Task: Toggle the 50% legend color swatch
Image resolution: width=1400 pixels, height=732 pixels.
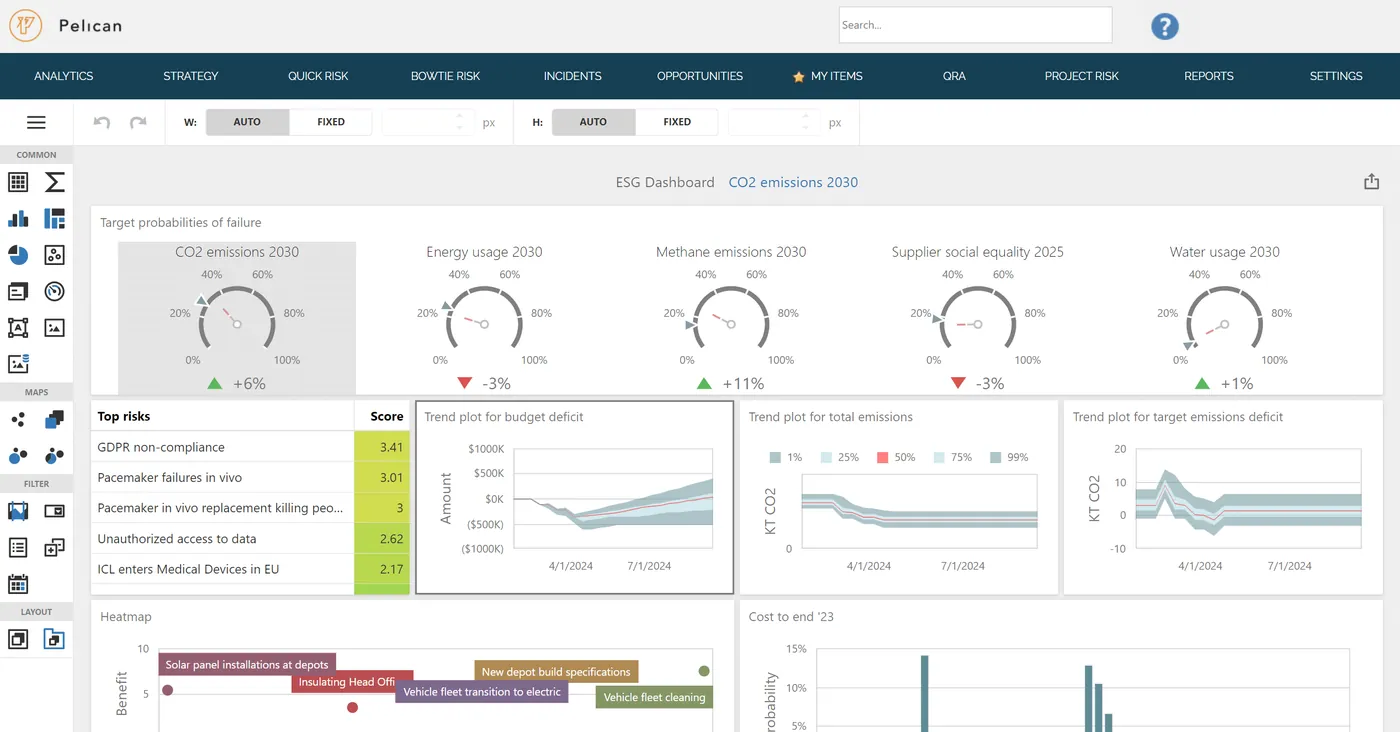Action: [883, 457]
